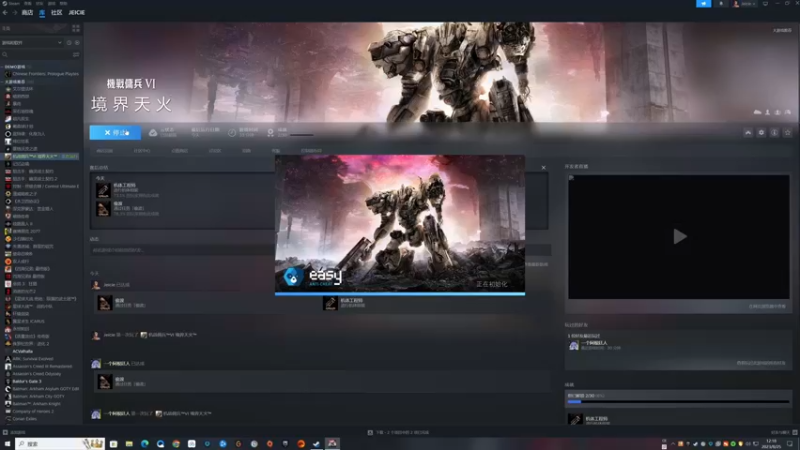Open the JEICIE profile tab

pyautogui.click(x=77, y=13)
